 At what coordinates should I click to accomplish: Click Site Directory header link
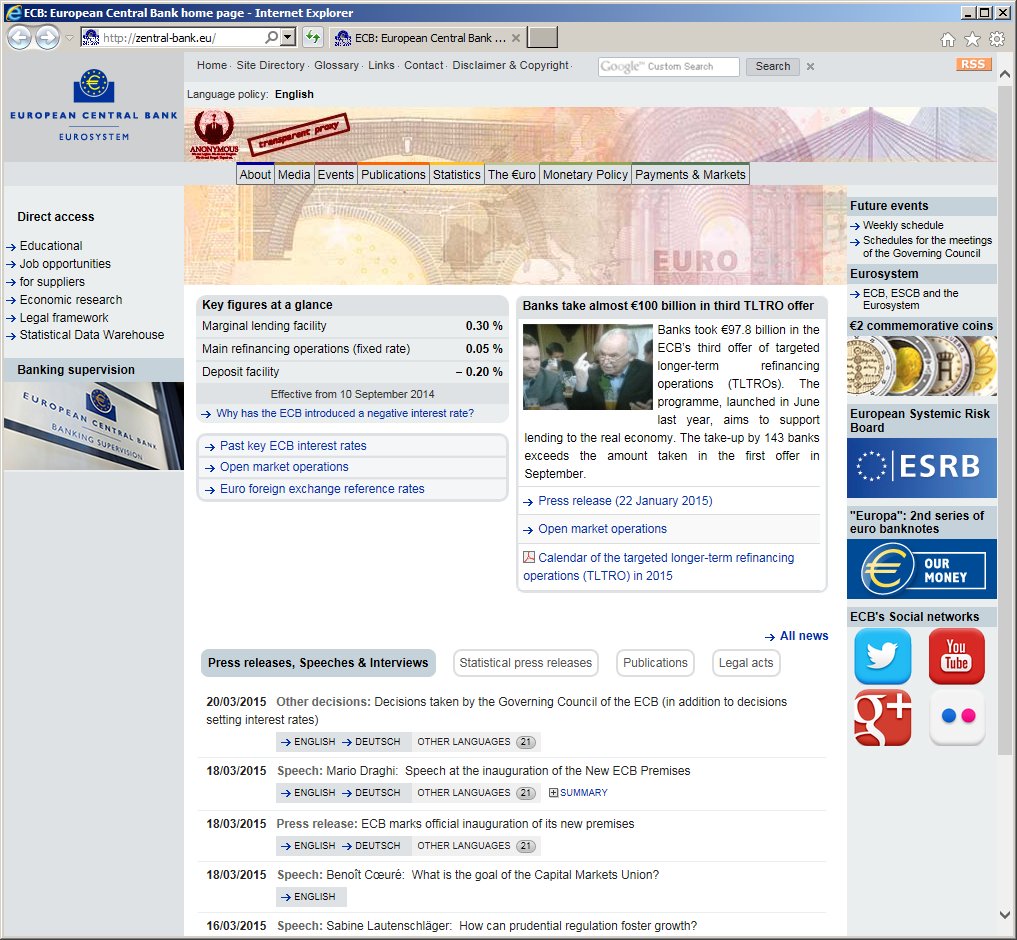(x=270, y=65)
